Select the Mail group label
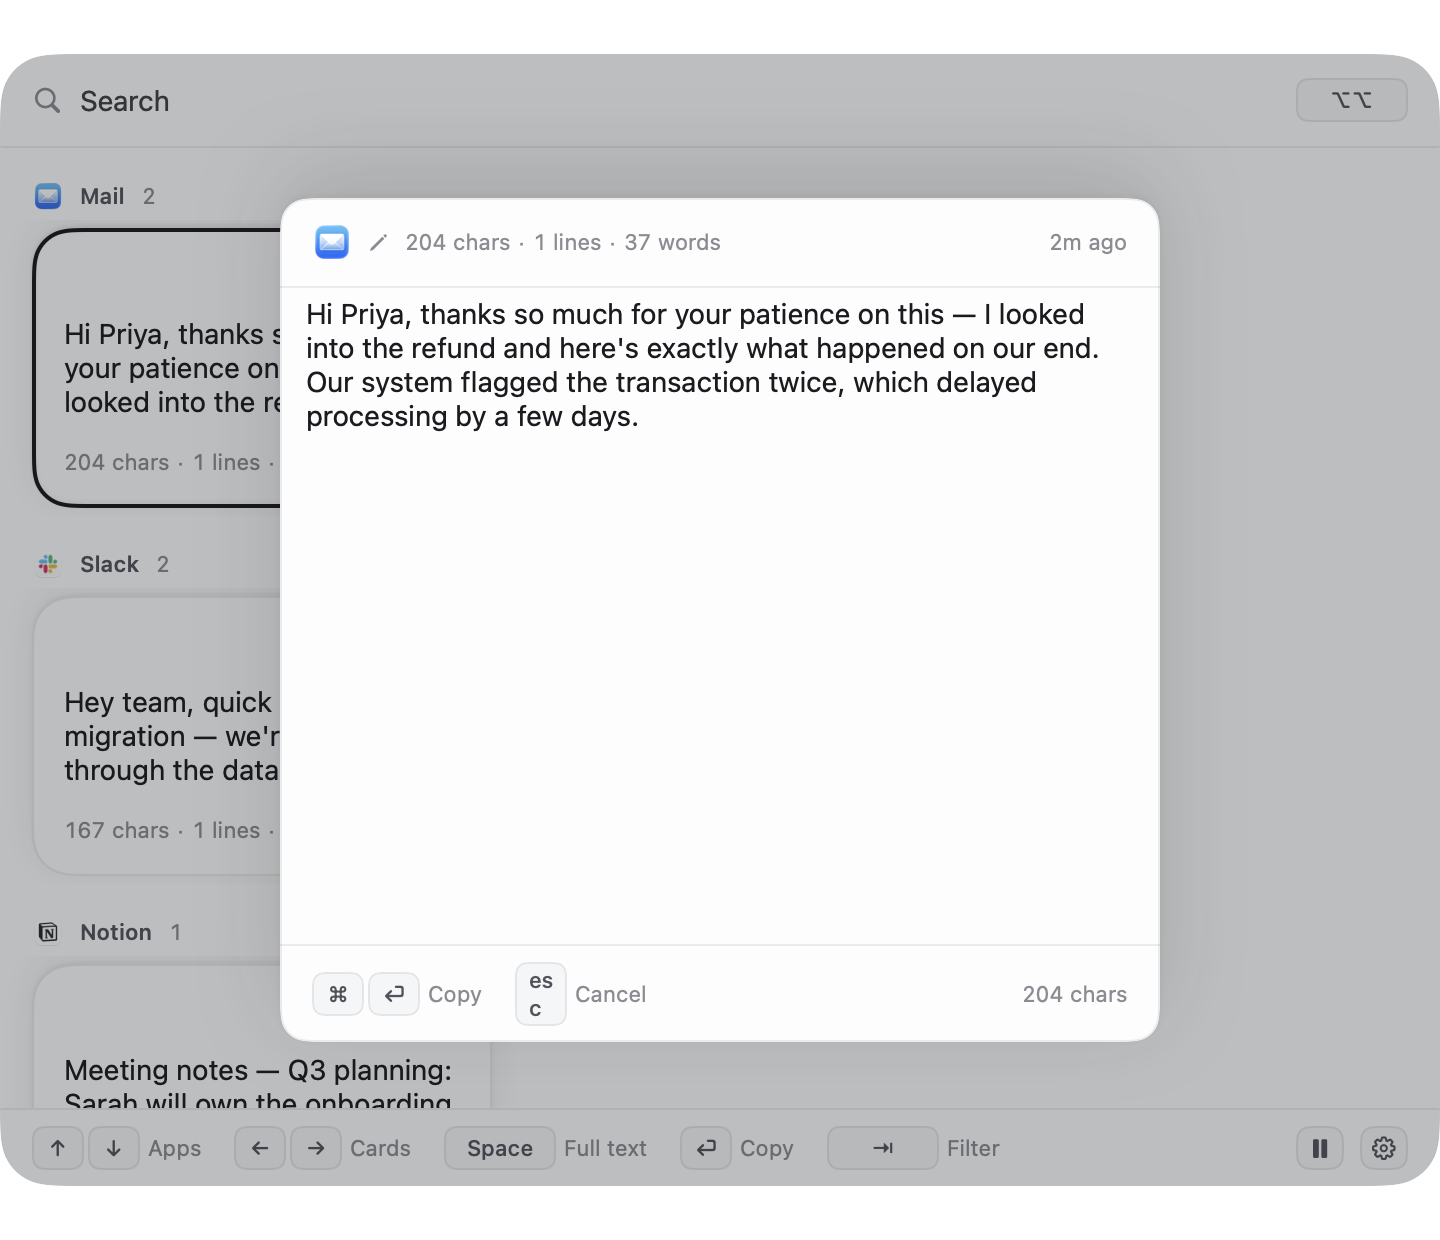The image size is (1440, 1240). 102,196
